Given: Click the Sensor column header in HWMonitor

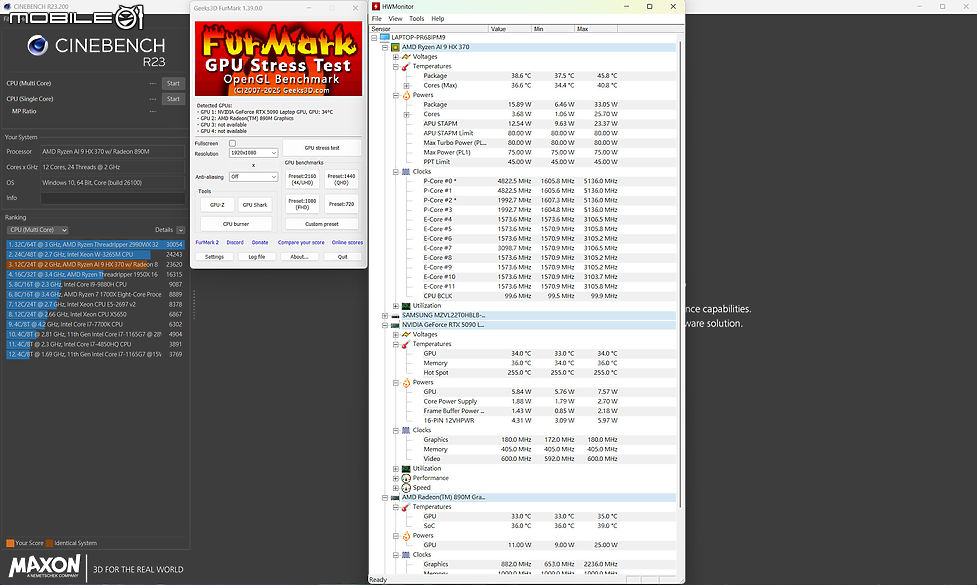Looking at the screenshot, I should click(x=429, y=29).
